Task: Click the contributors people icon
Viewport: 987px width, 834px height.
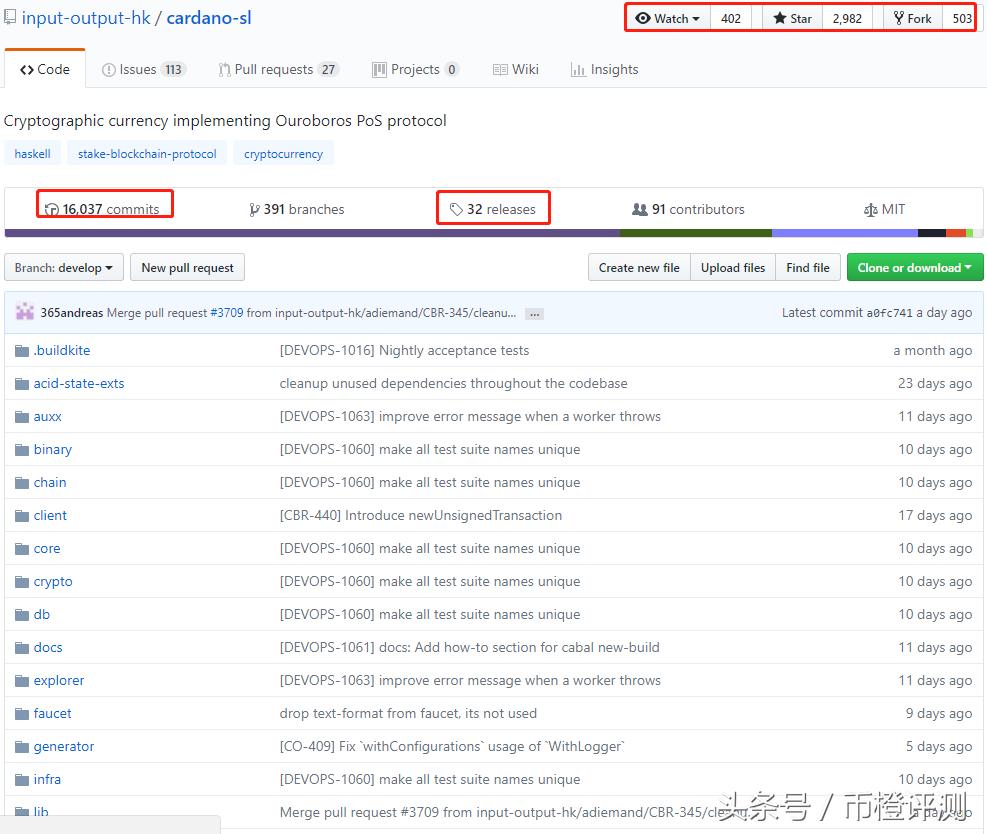Action: tap(639, 209)
